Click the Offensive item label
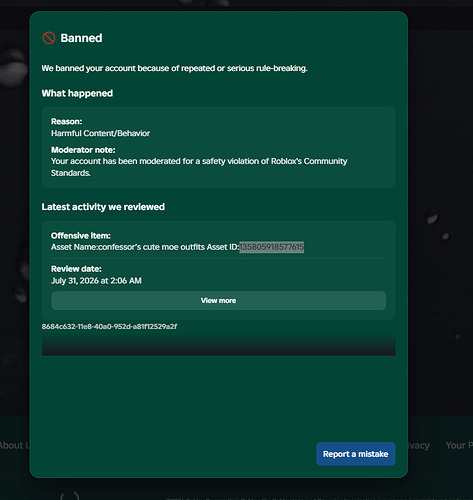Image resolution: width=473 pixels, height=500 pixels. coord(81,236)
